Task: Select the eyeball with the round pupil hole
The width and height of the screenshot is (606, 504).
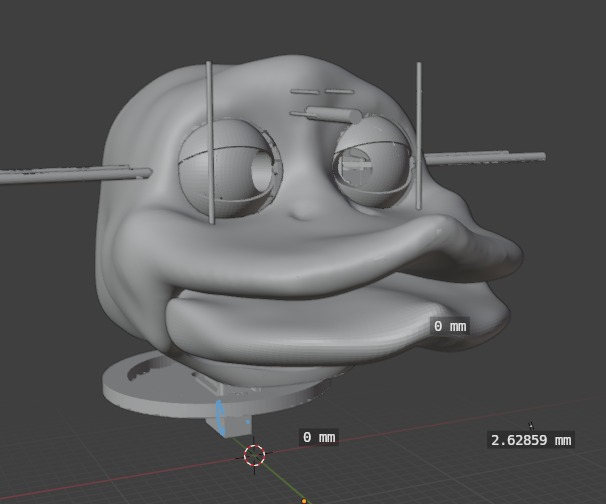Action: coord(230,167)
